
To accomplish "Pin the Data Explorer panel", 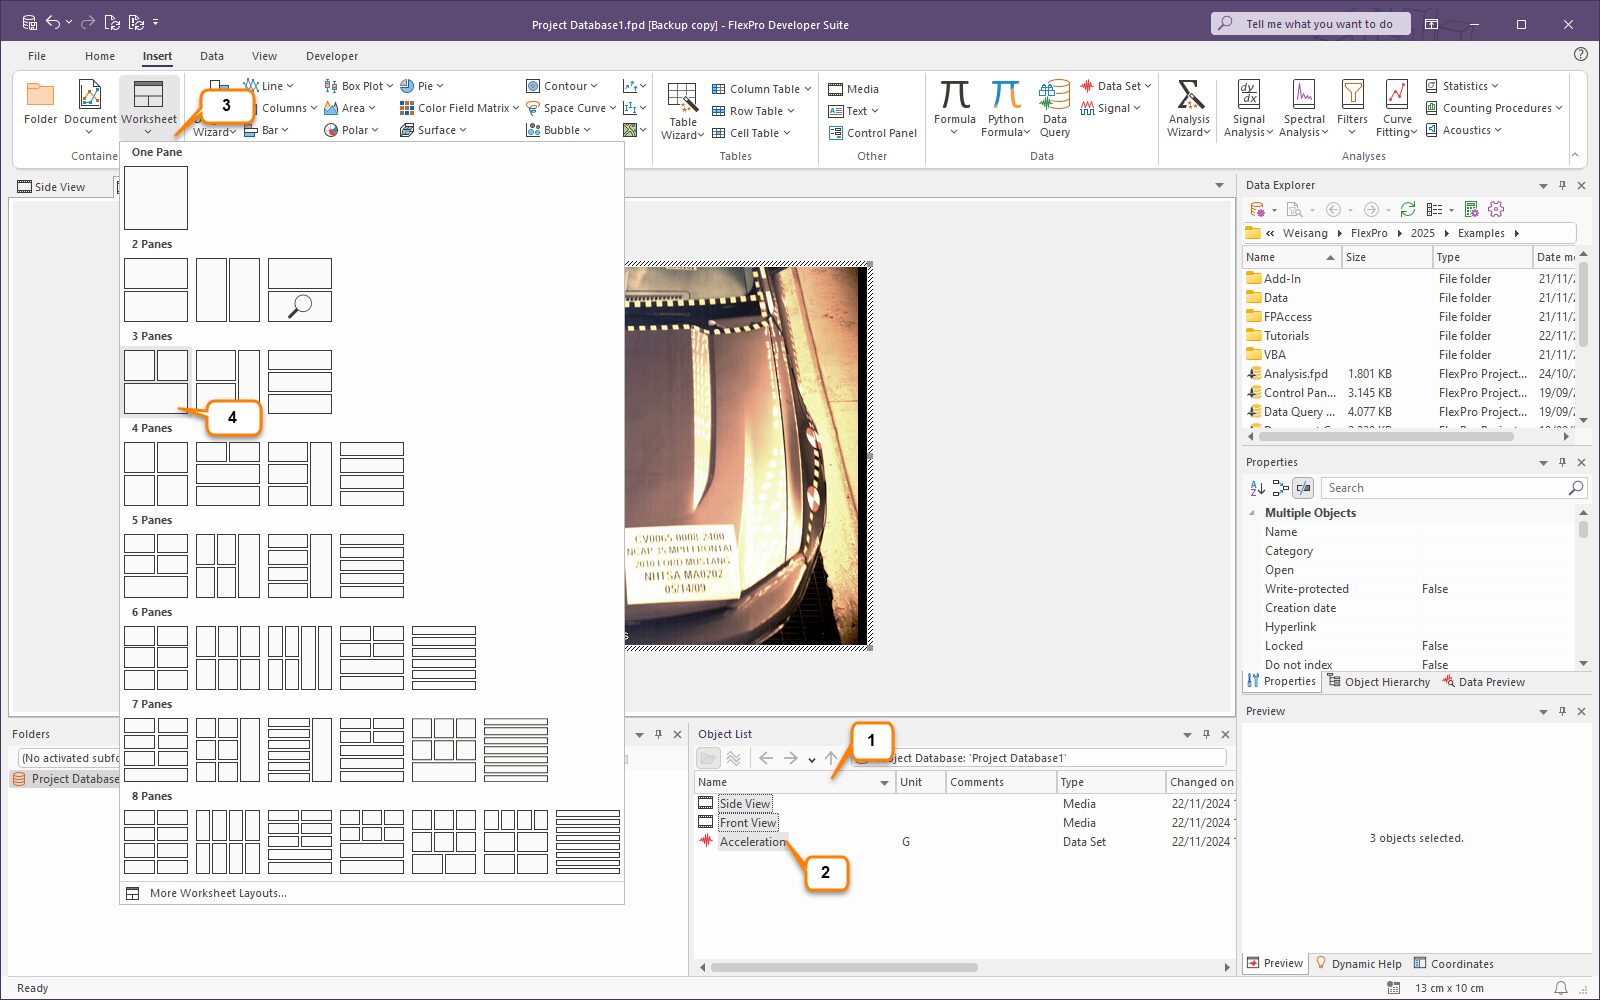I will [x=1562, y=185].
